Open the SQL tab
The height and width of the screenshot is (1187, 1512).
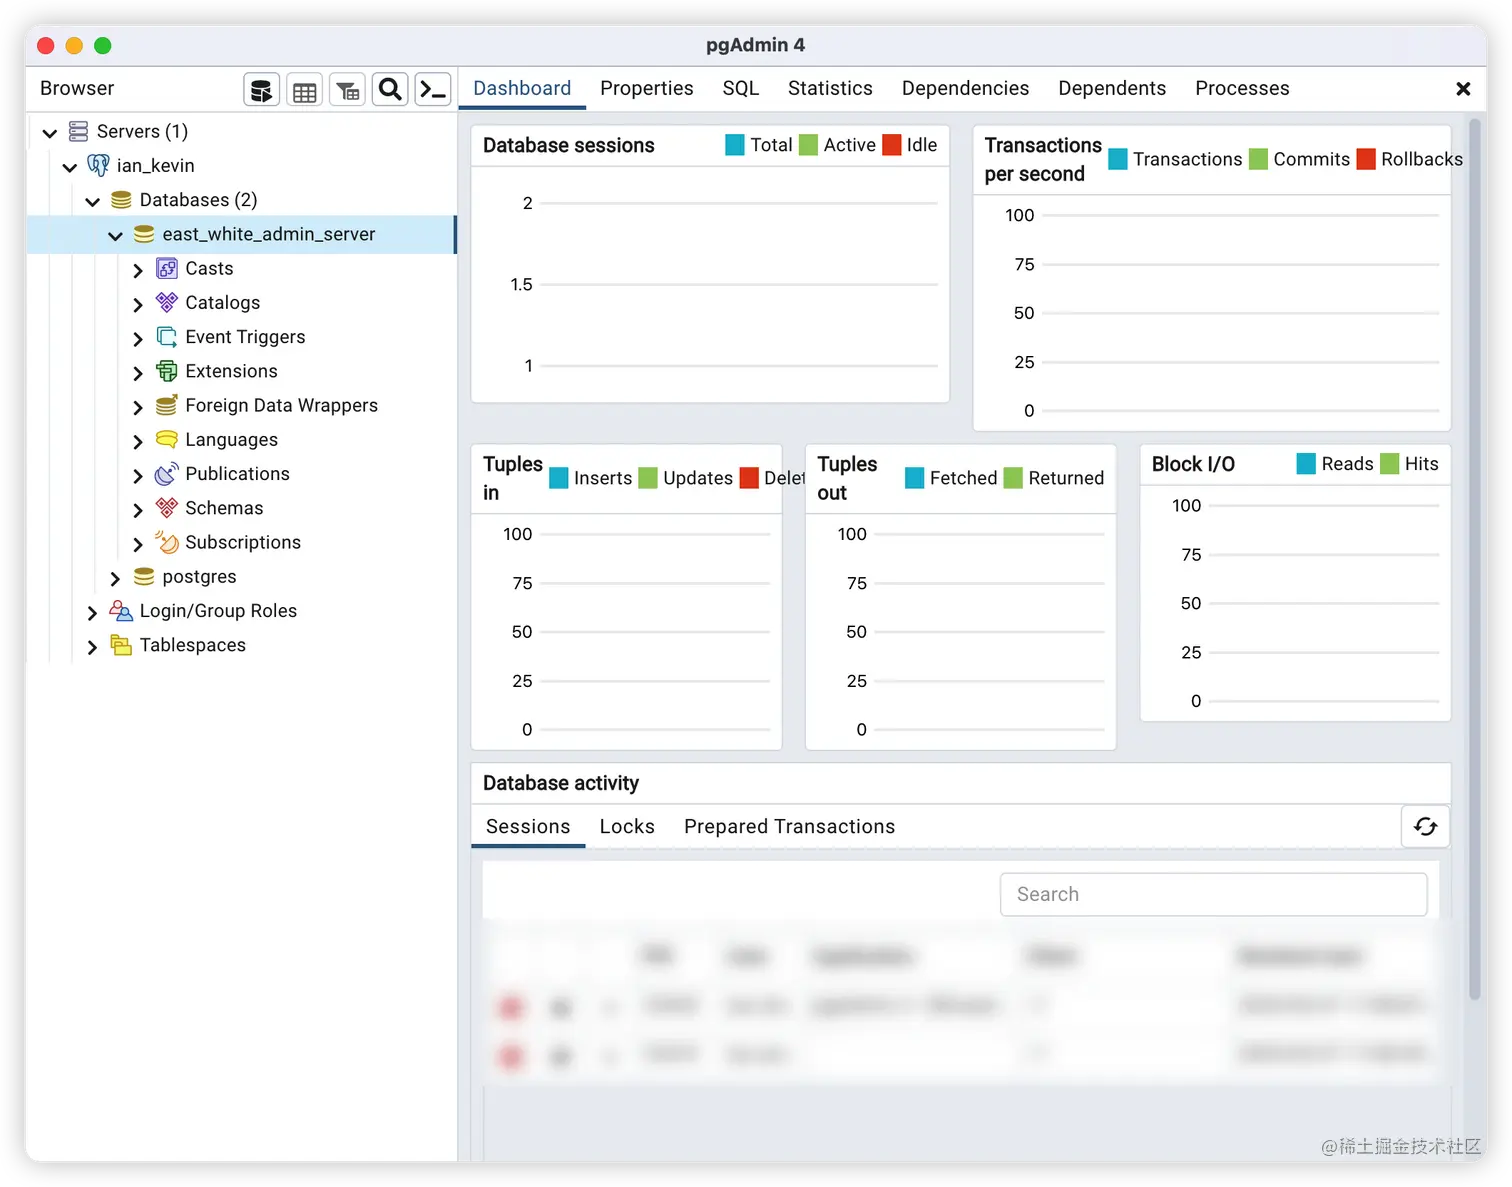click(x=741, y=88)
